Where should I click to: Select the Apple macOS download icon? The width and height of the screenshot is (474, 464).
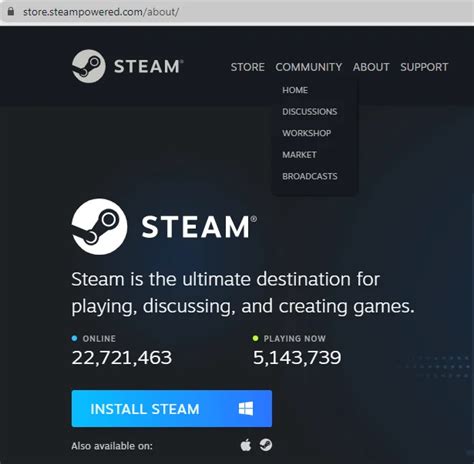tap(246, 445)
